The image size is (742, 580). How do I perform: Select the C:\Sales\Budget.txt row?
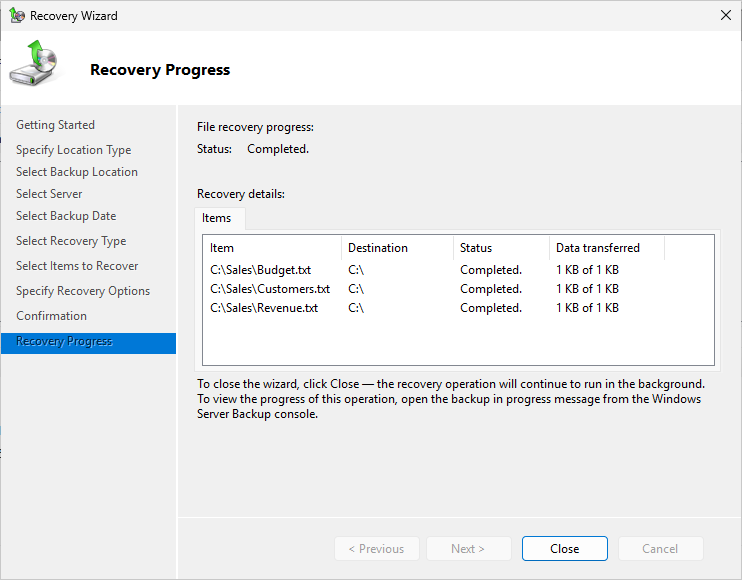click(x=261, y=270)
